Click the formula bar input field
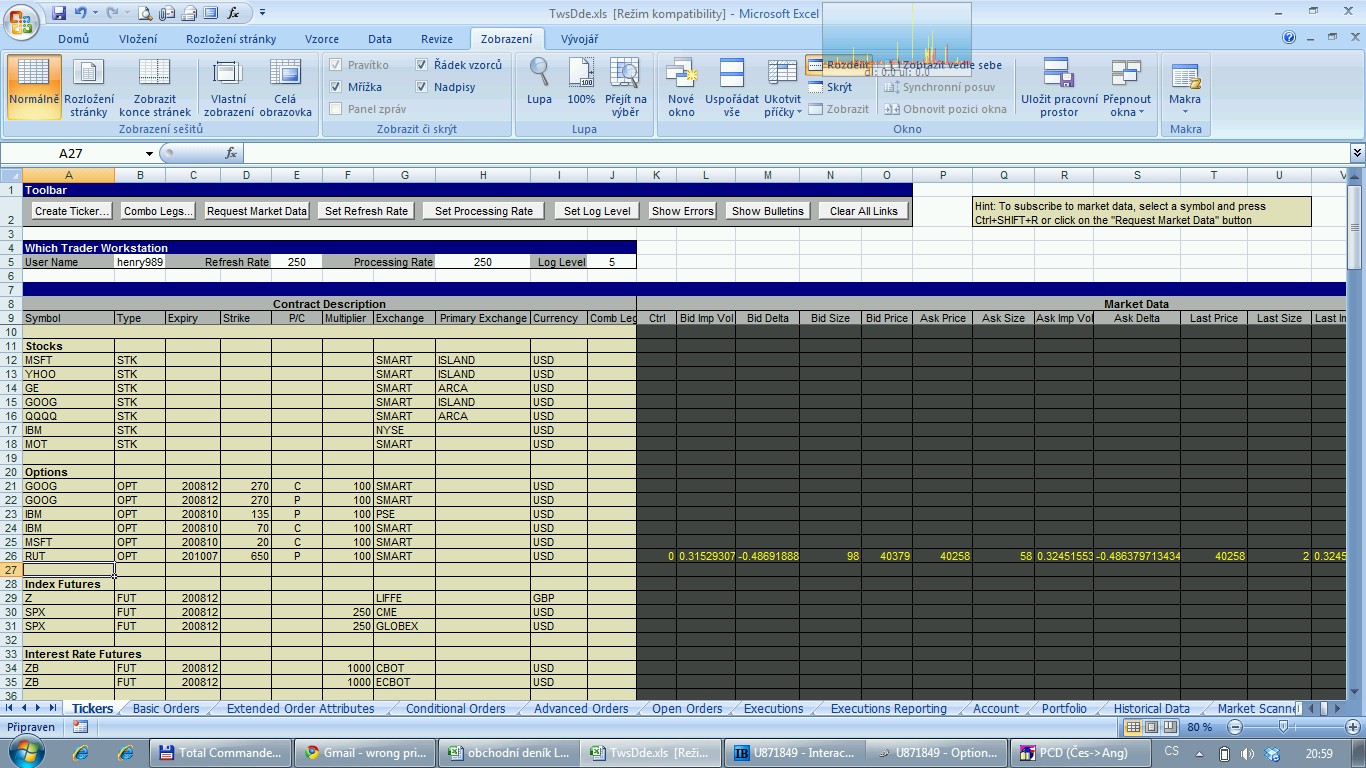The image size is (1366, 768). [790, 154]
